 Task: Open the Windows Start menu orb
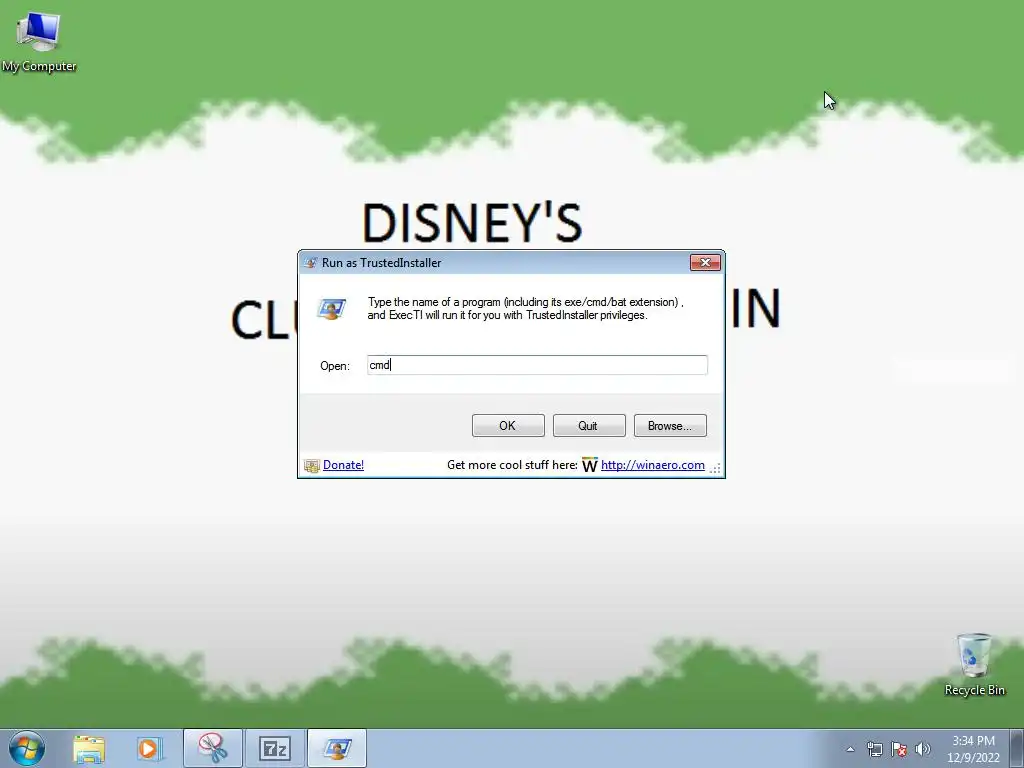tap(27, 748)
